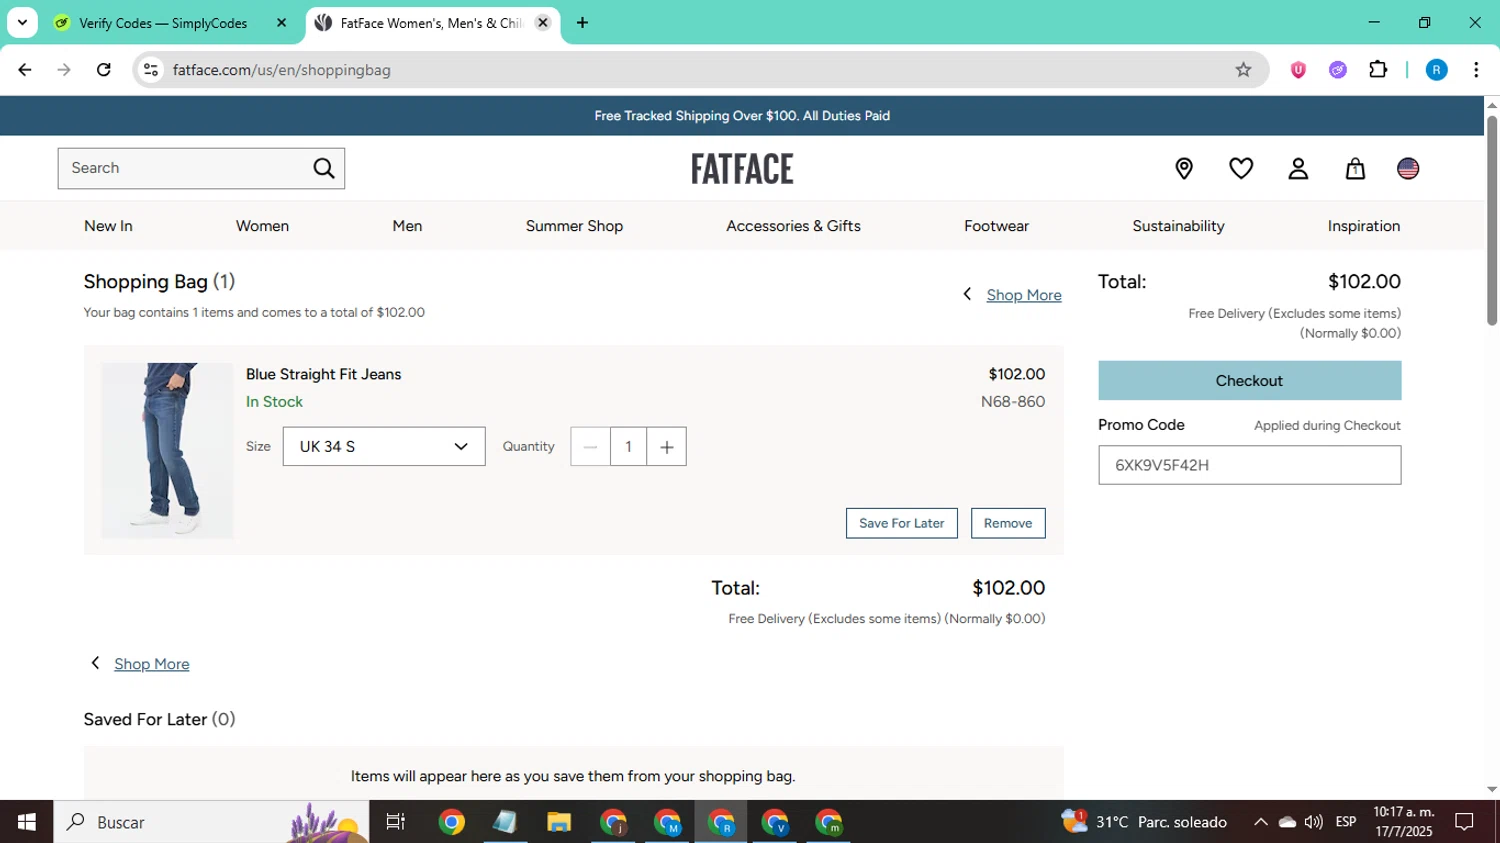Open the notification center icon
The image size is (1500, 843).
[1465, 822]
